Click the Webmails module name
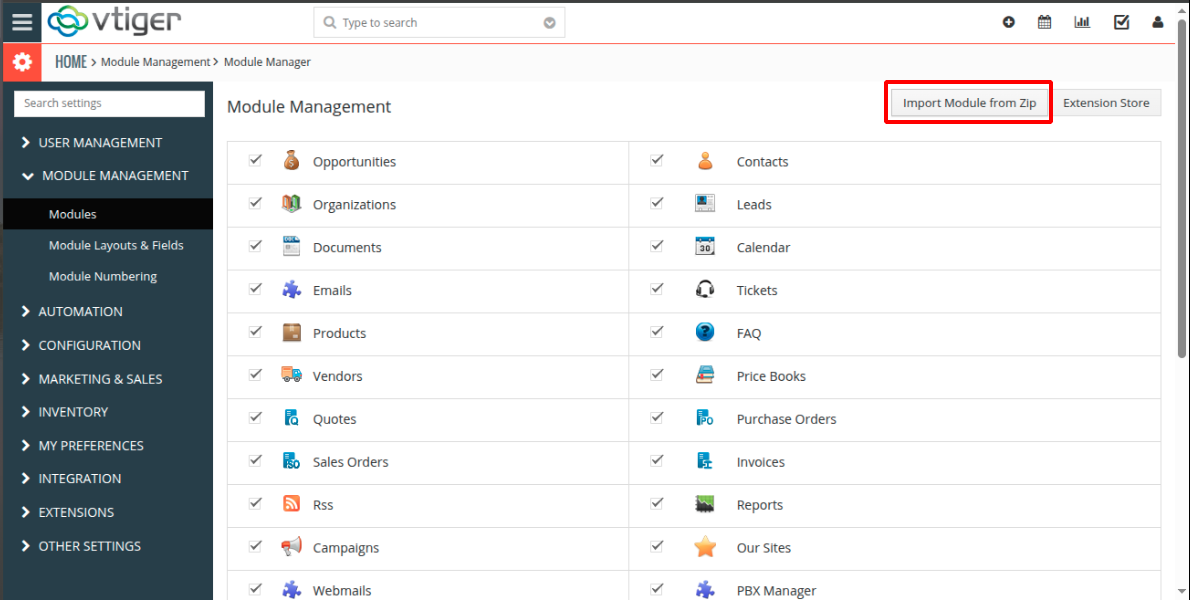The width and height of the screenshot is (1190, 600). coord(342,590)
